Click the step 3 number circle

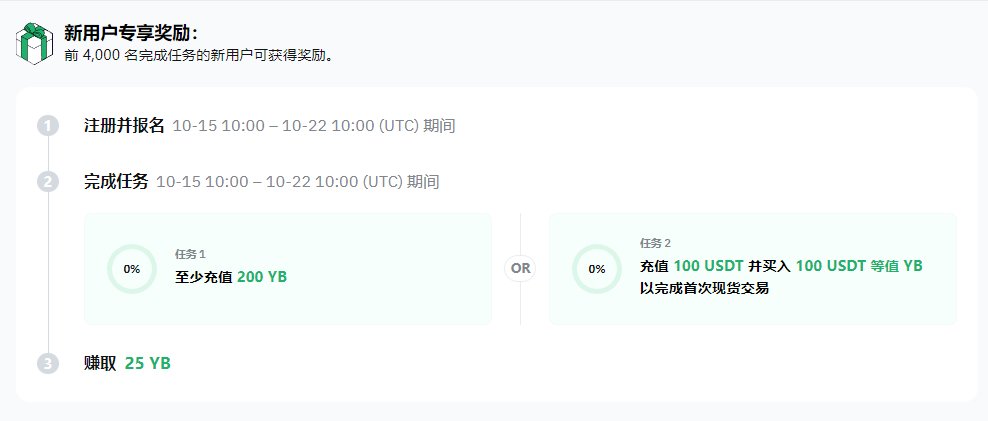pos(48,364)
